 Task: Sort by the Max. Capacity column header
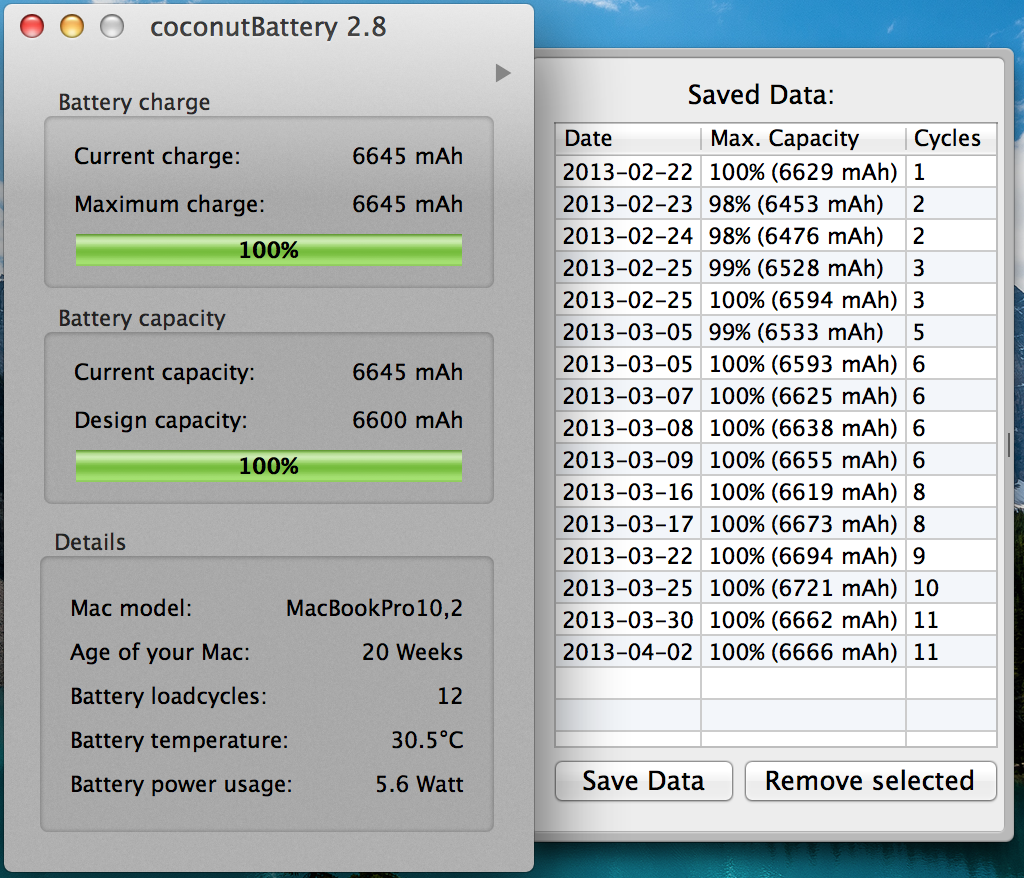[x=803, y=138]
